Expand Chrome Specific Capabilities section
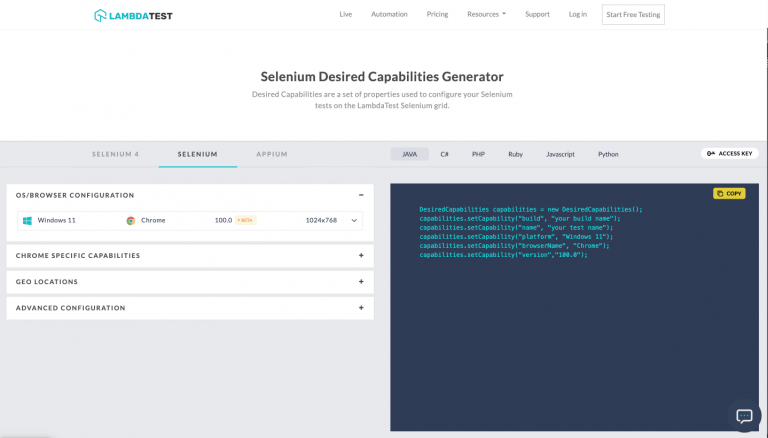The width and height of the screenshot is (768, 438). pos(361,255)
